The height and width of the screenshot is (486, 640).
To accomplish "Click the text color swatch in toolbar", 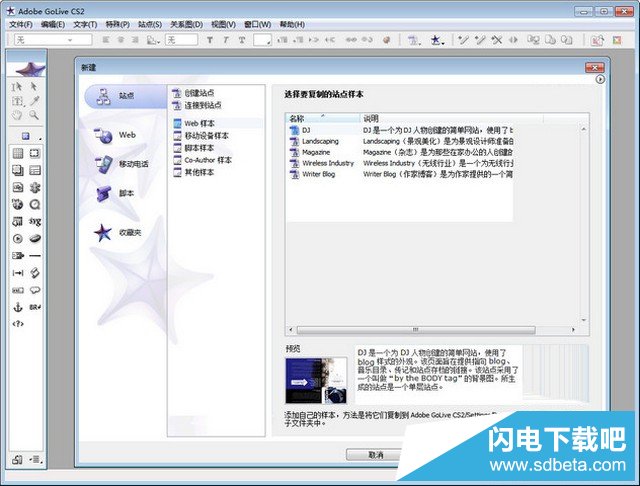I will click(262, 40).
